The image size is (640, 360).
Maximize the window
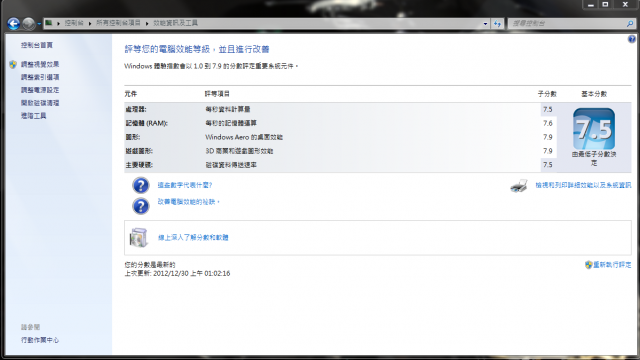click(605, 4)
